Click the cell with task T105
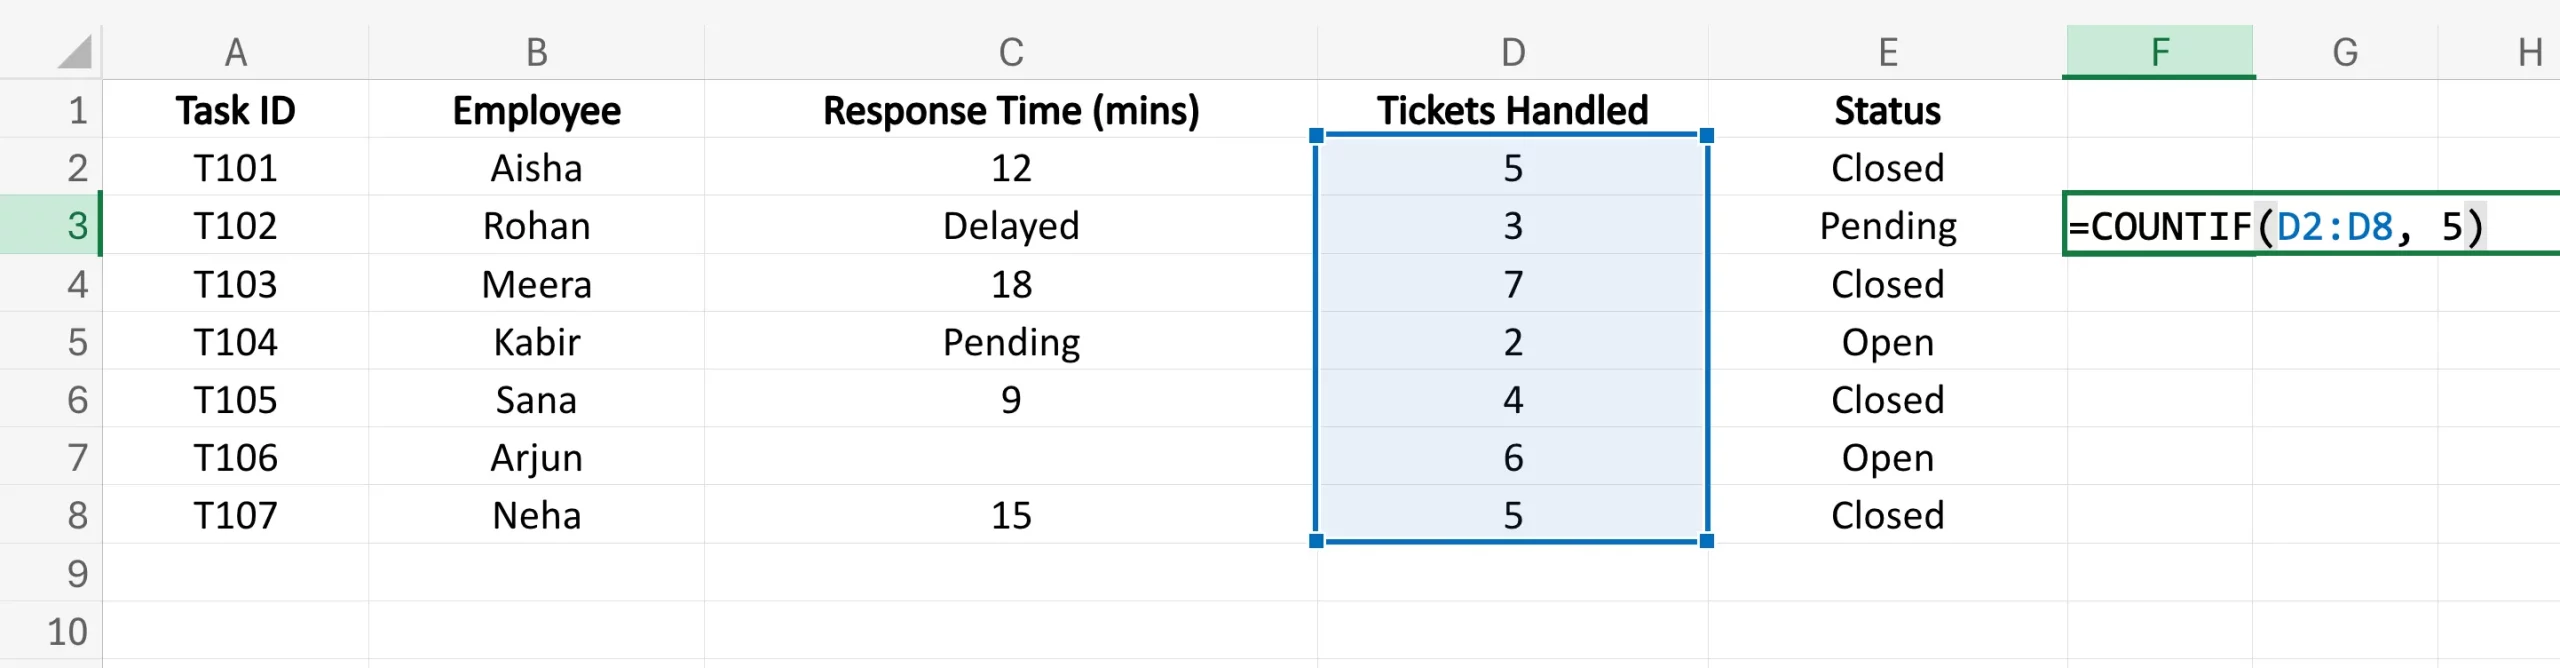2560x668 pixels. (x=235, y=400)
